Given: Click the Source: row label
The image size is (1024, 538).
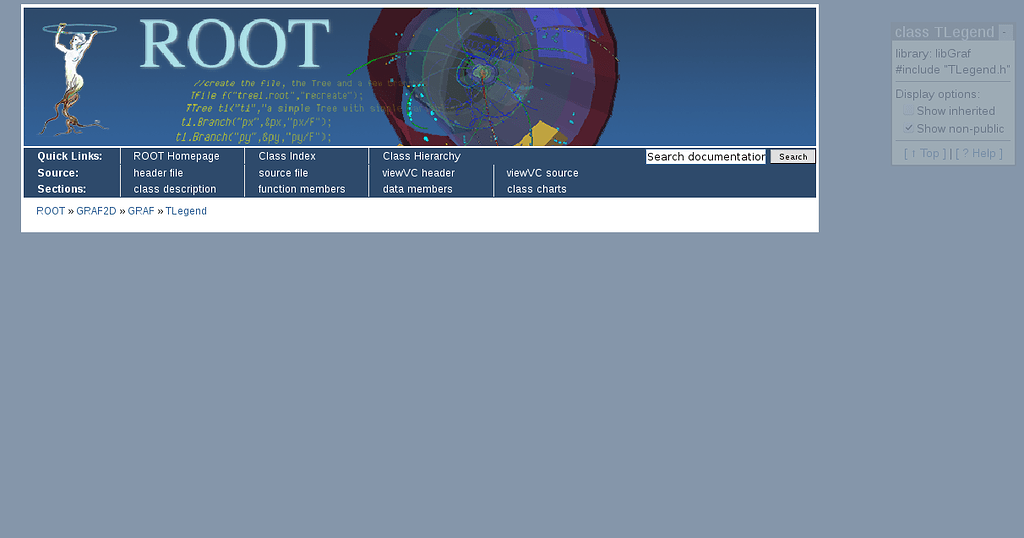Looking at the screenshot, I should 58,173.
